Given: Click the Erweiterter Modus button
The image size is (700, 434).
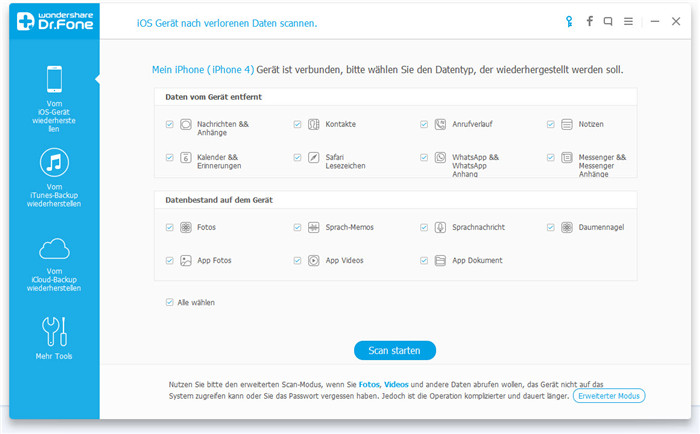Looking at the screenshot, I should point(609,396).
